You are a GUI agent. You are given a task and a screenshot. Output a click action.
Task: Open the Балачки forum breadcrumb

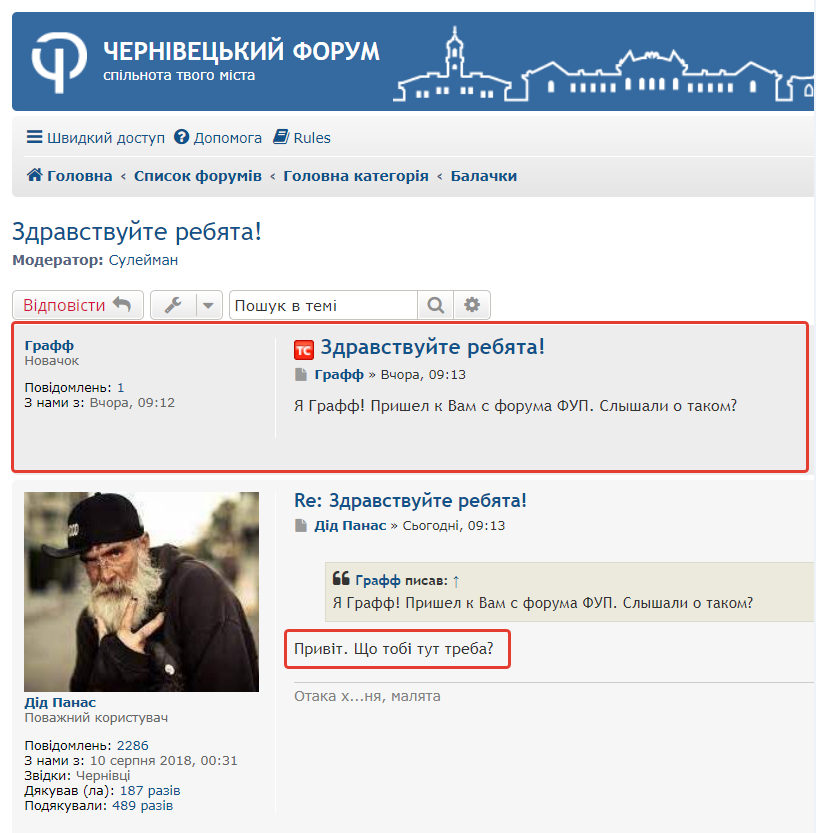click(x=483, y=176)
